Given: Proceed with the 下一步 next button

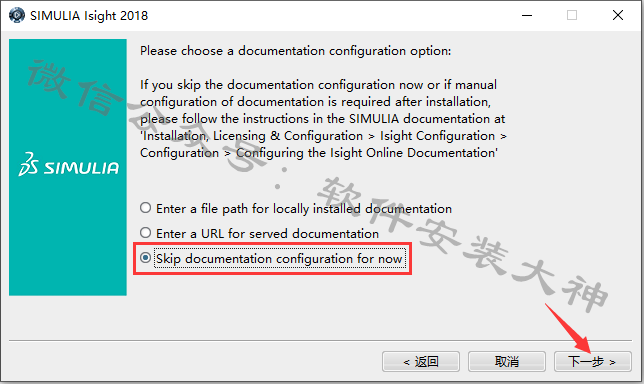Looking at the screenshot, I should pos(593,361).
